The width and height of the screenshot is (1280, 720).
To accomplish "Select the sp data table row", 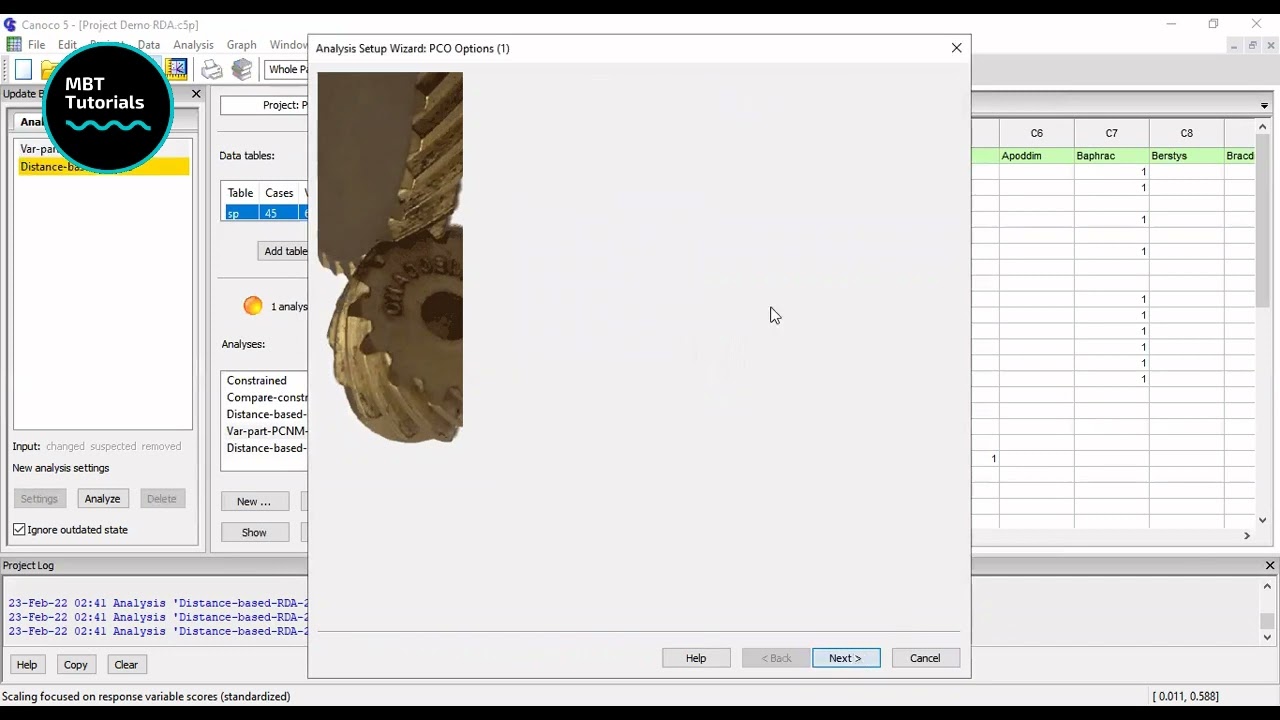I will tap(266, 213).
